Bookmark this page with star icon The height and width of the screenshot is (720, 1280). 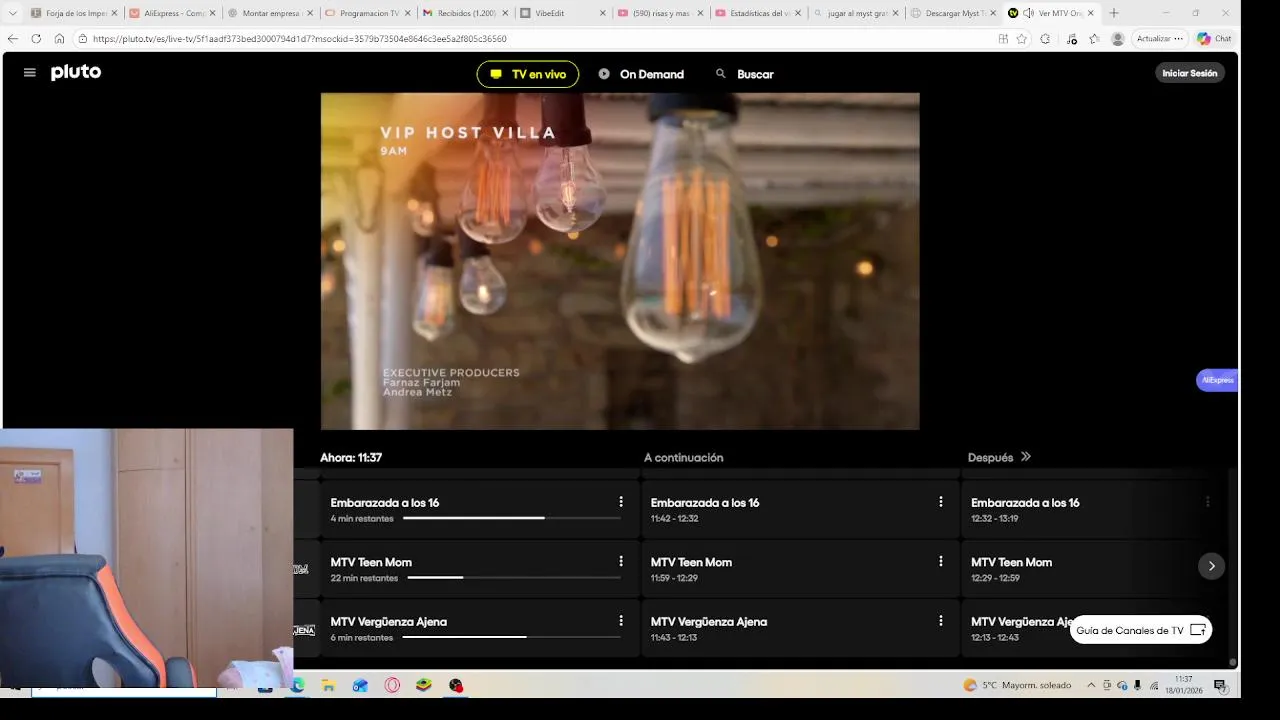click(1021, 39)
